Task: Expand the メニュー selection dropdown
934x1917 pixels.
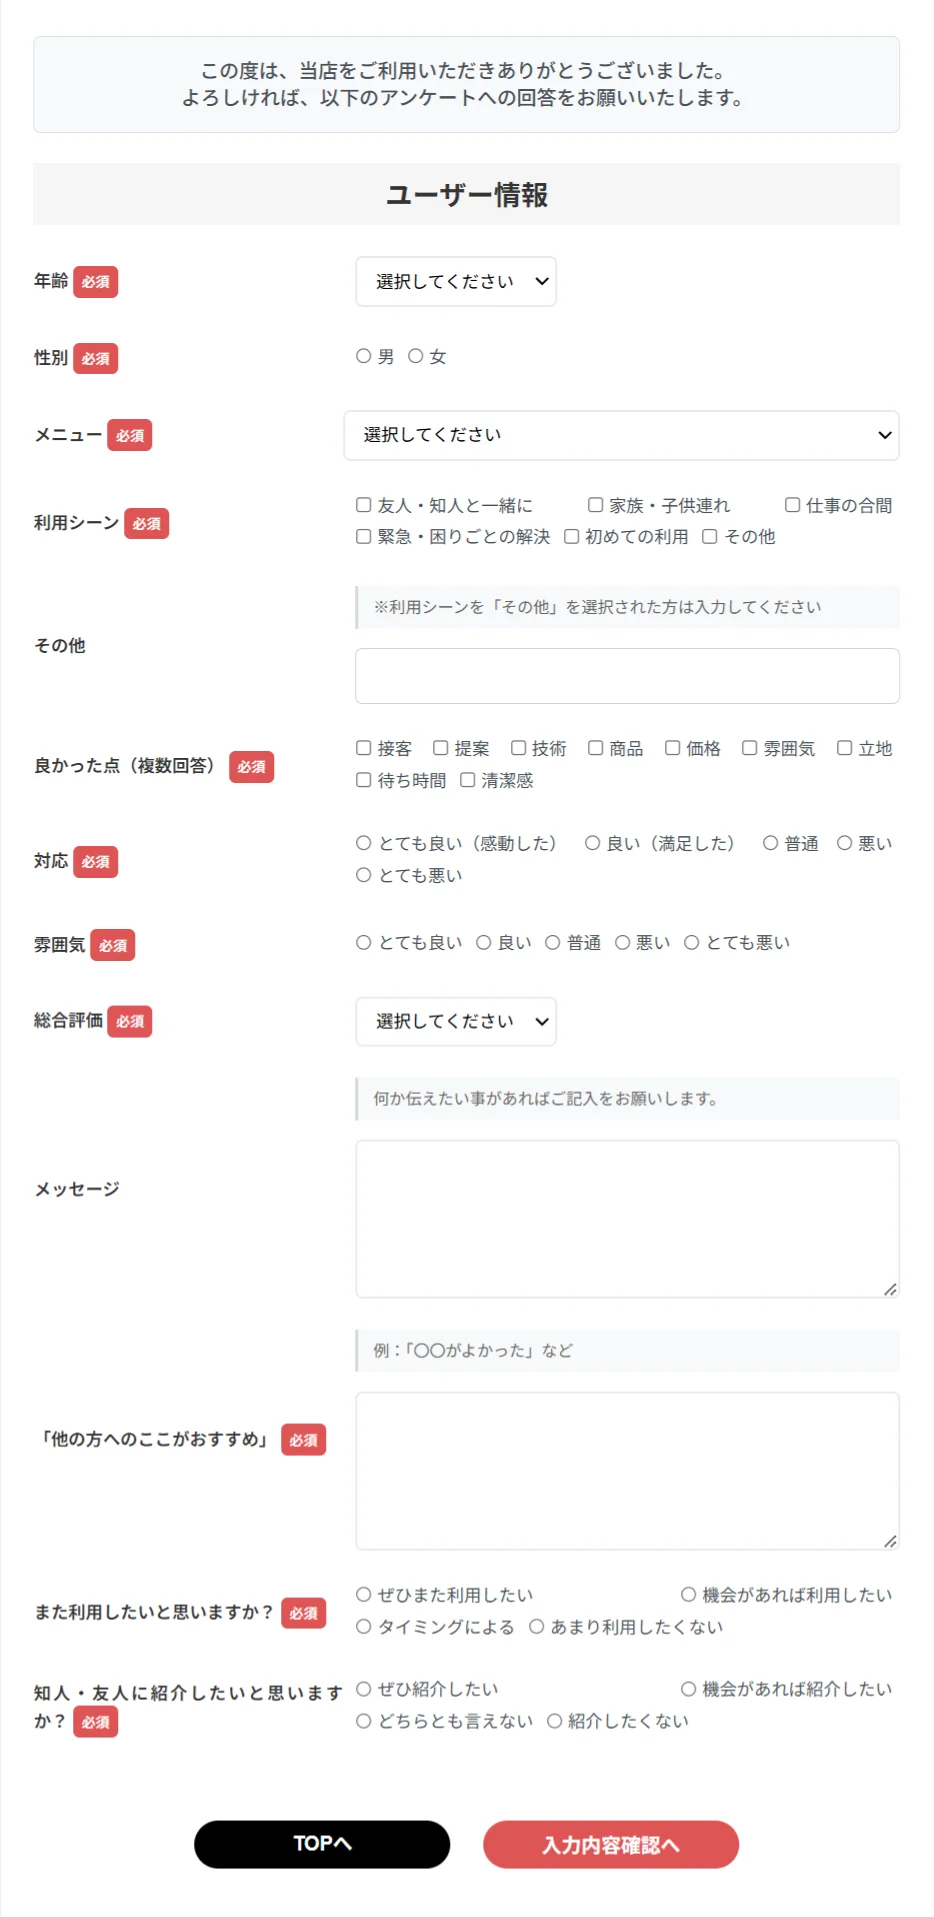Action: [x=621, y=435]
